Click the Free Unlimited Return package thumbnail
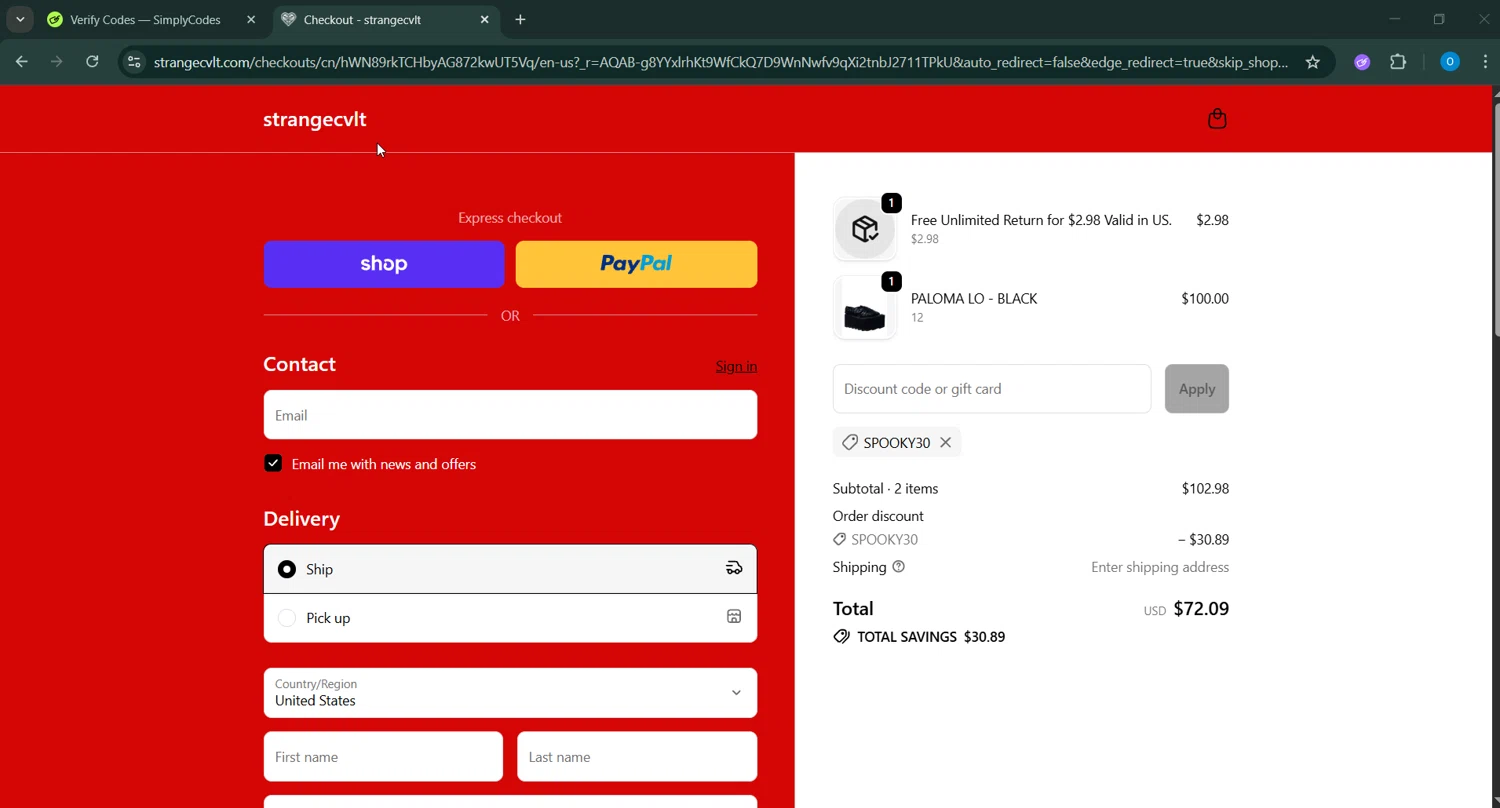The height and width of the screenshot is (808, 1500). click(865, 229)
